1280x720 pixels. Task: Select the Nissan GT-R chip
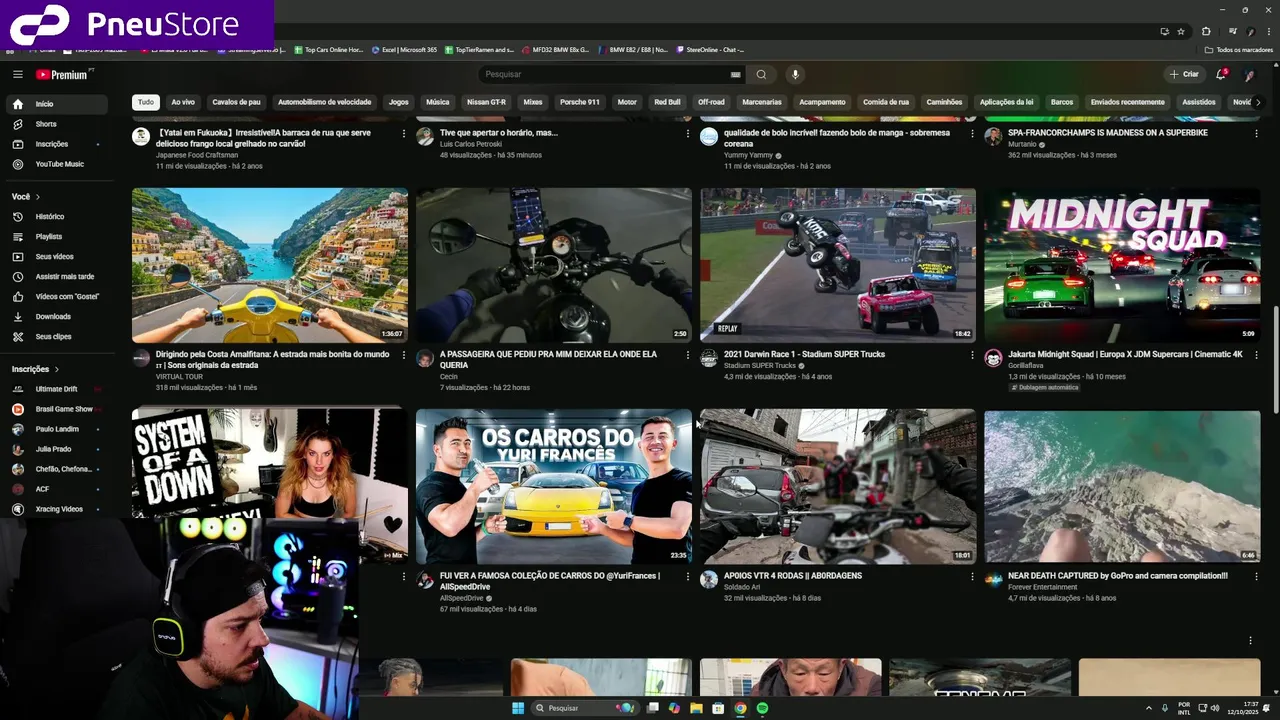(486, 102)
